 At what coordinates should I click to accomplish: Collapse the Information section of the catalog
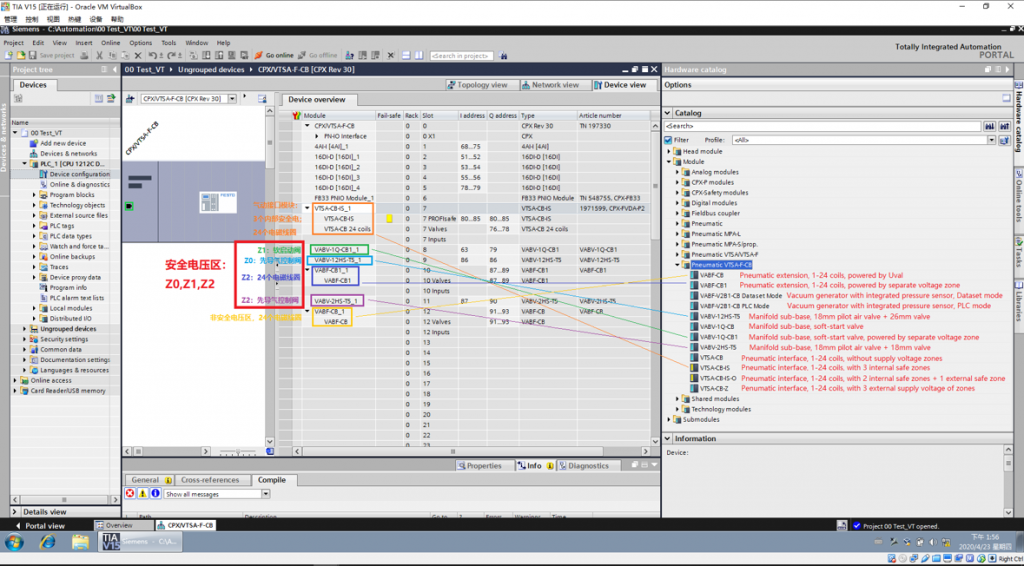(x=667, y=439)
